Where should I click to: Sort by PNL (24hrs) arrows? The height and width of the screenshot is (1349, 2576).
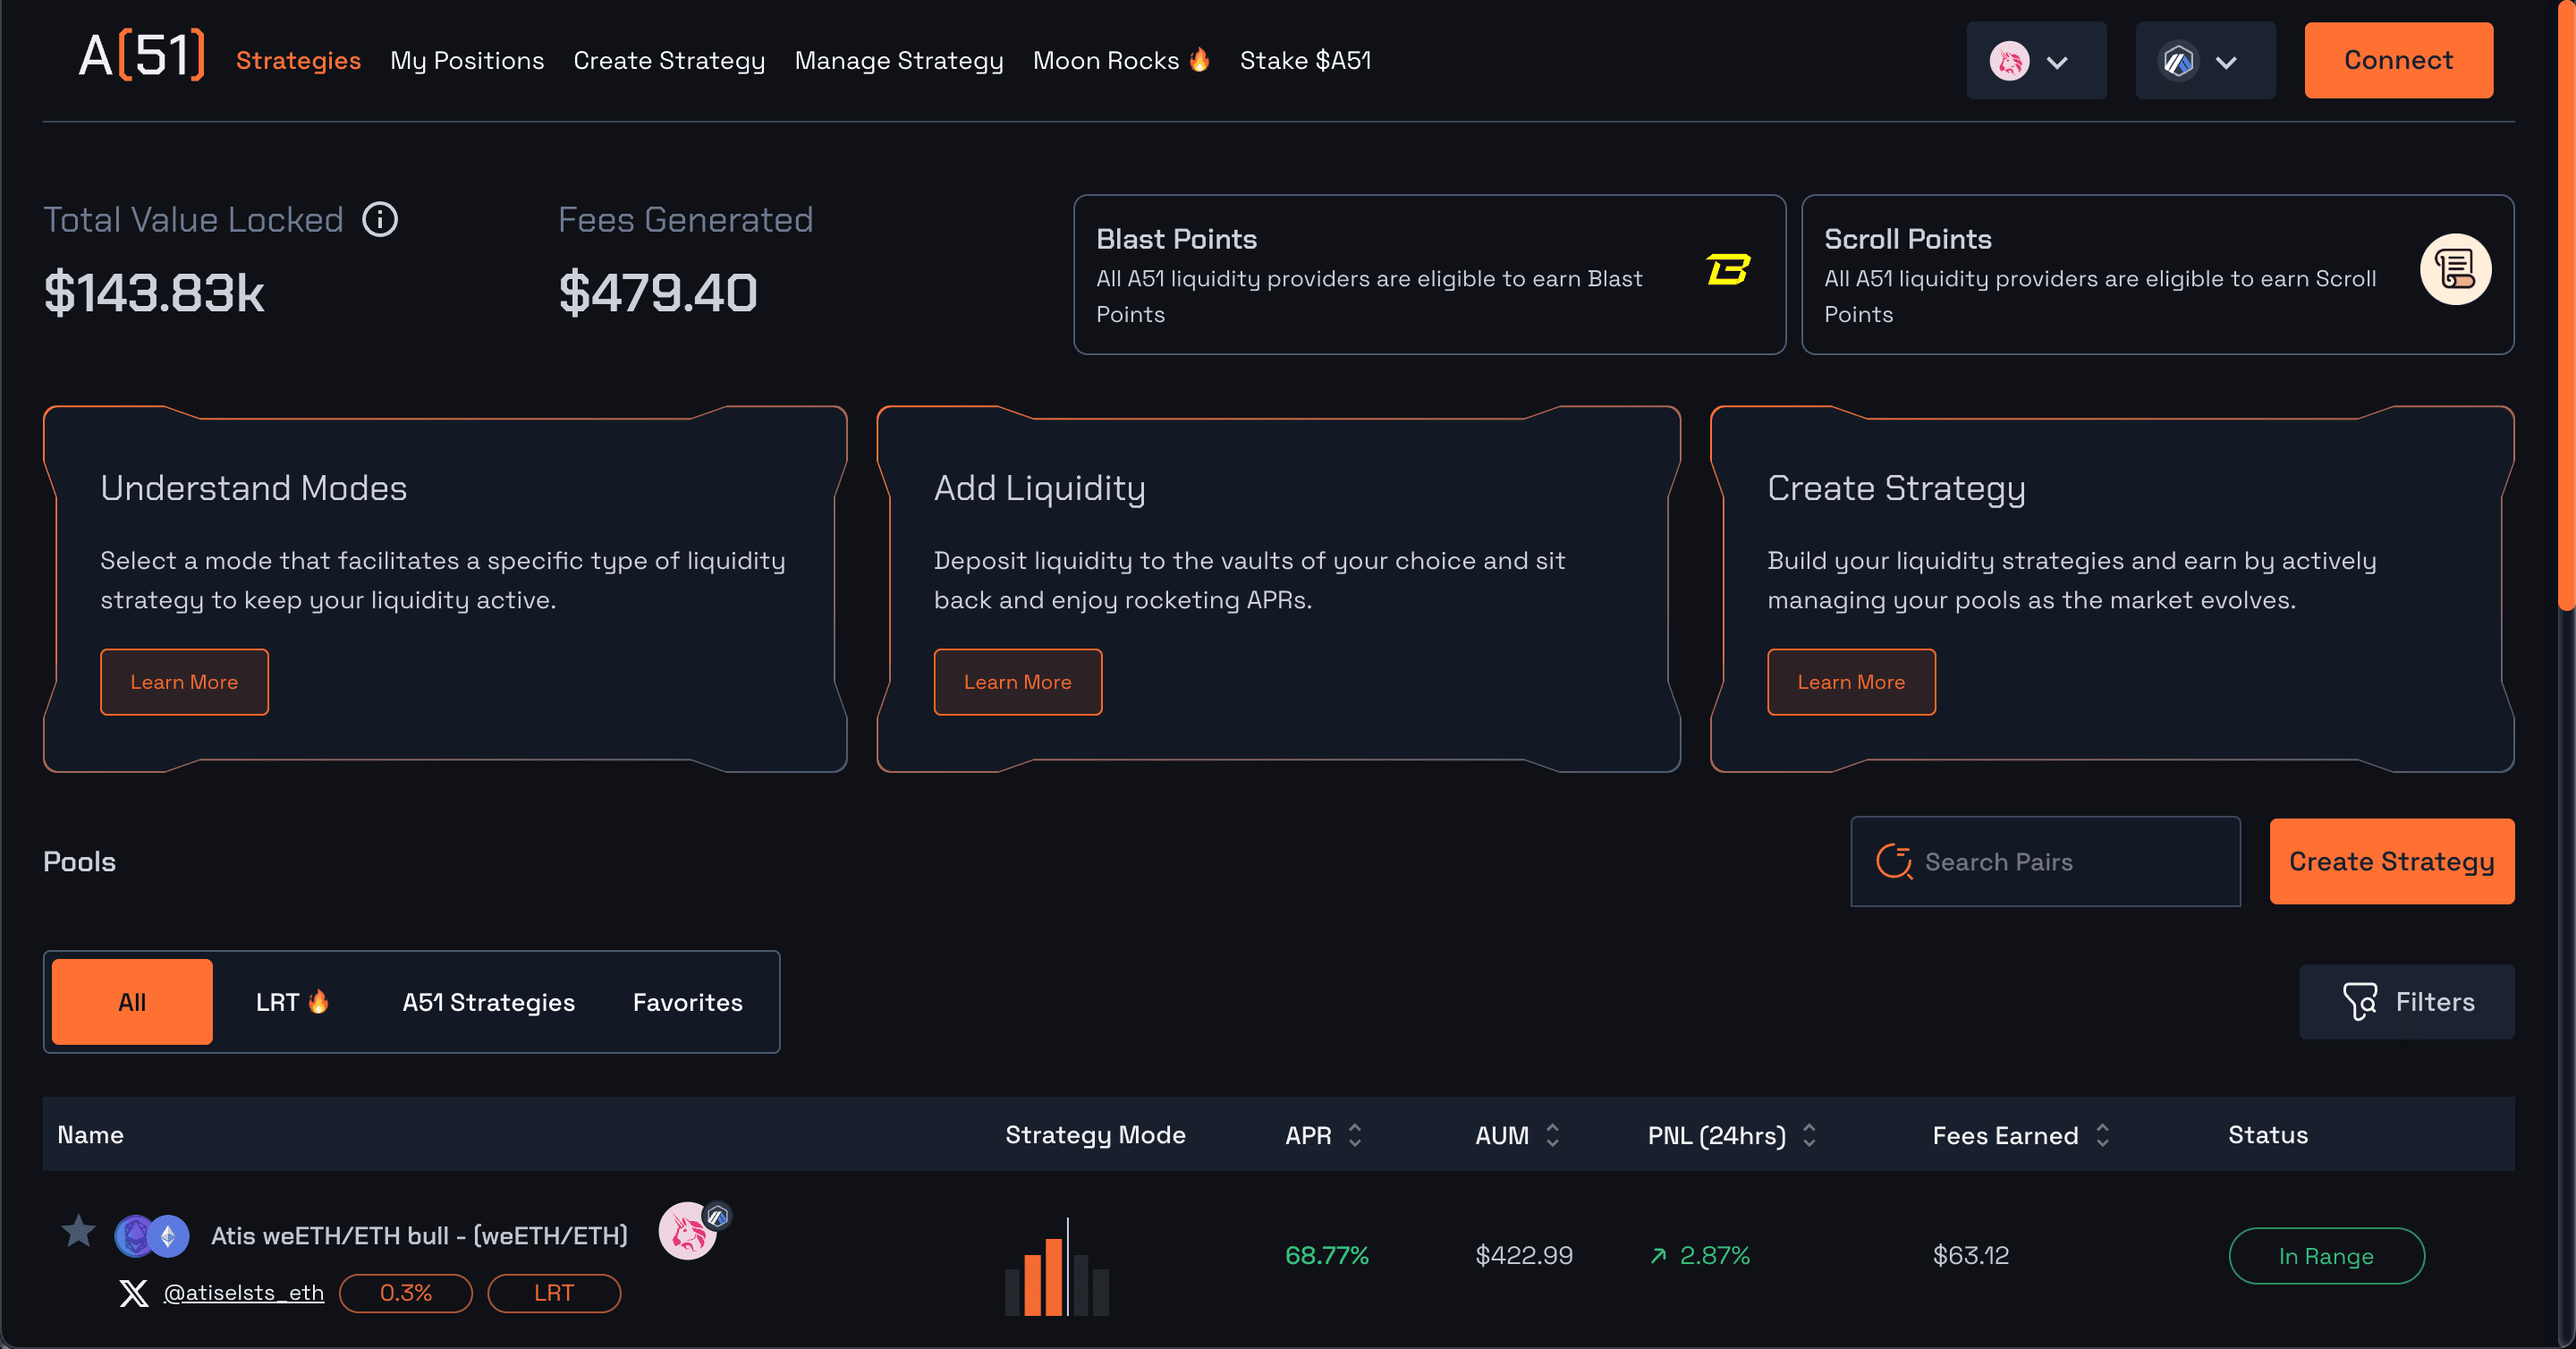click(x=1809, y=1135)
